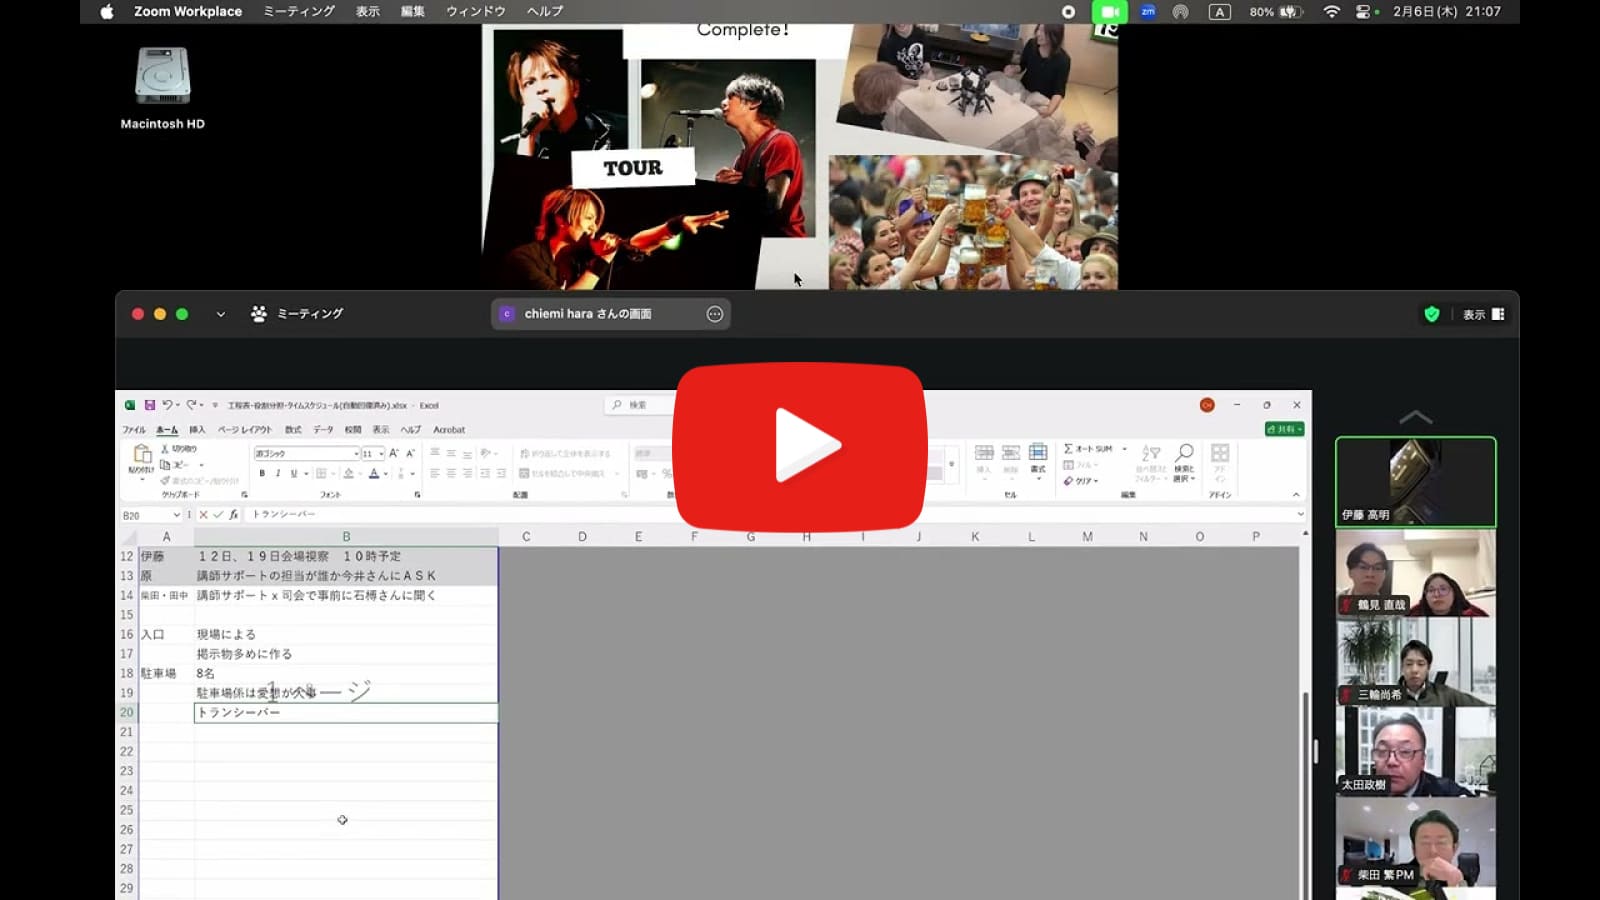The width and height of the screenshot is (1600, 900).
Task: Open the ミーティング menu in menu bar
Action: [298, 12]
